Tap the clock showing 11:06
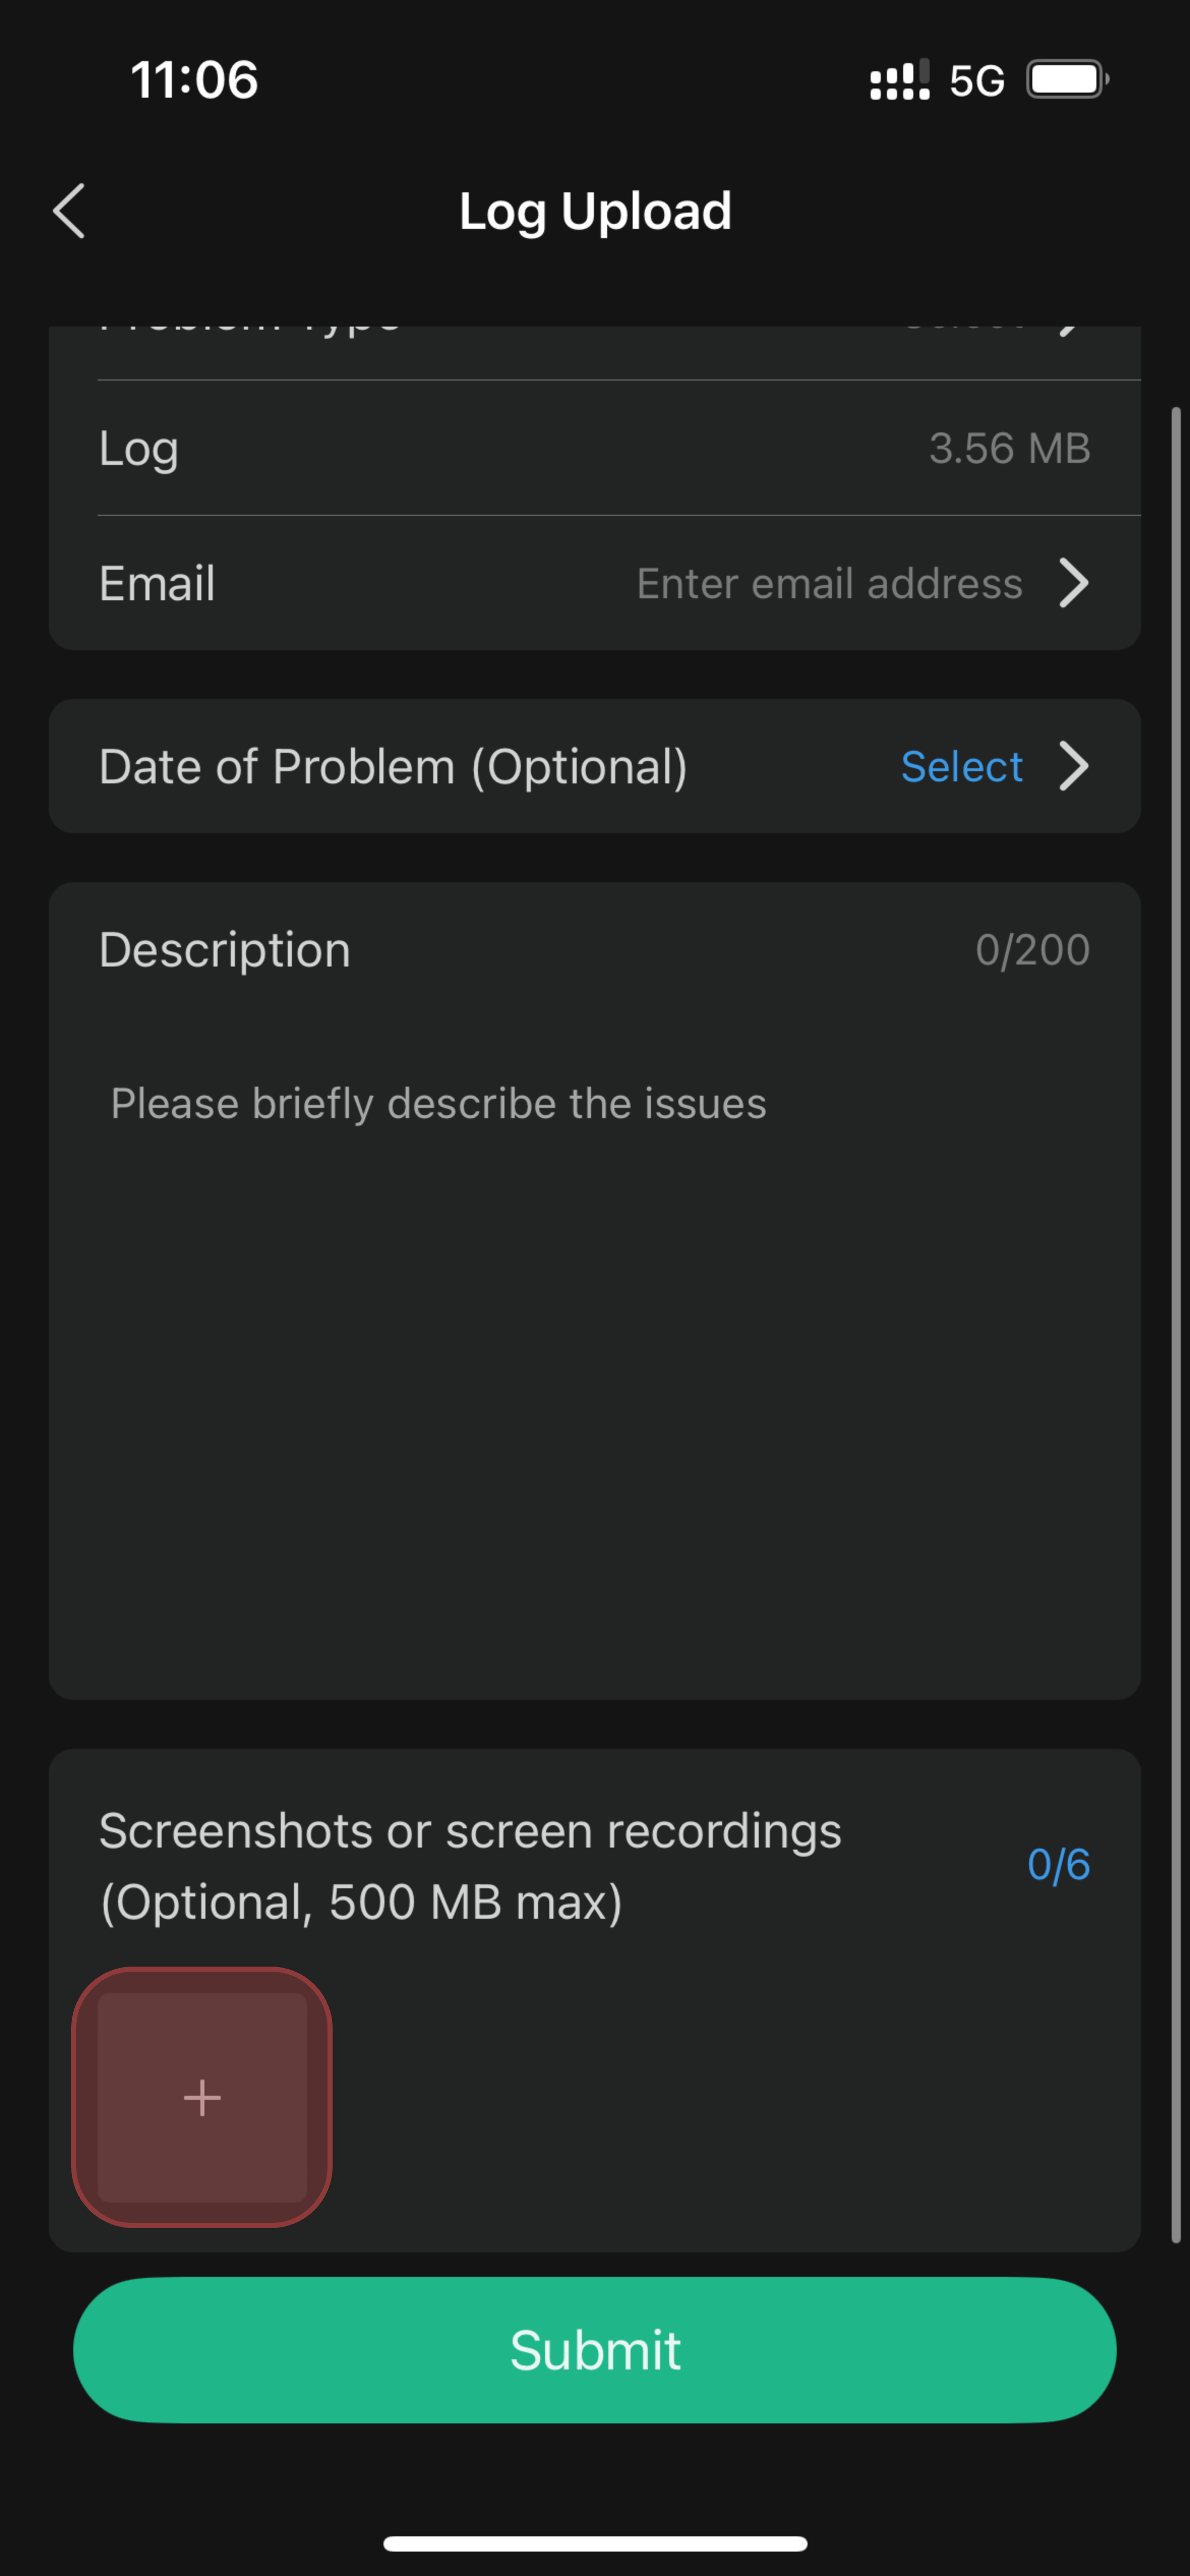1190x2576 pixels. coord(194,79)
